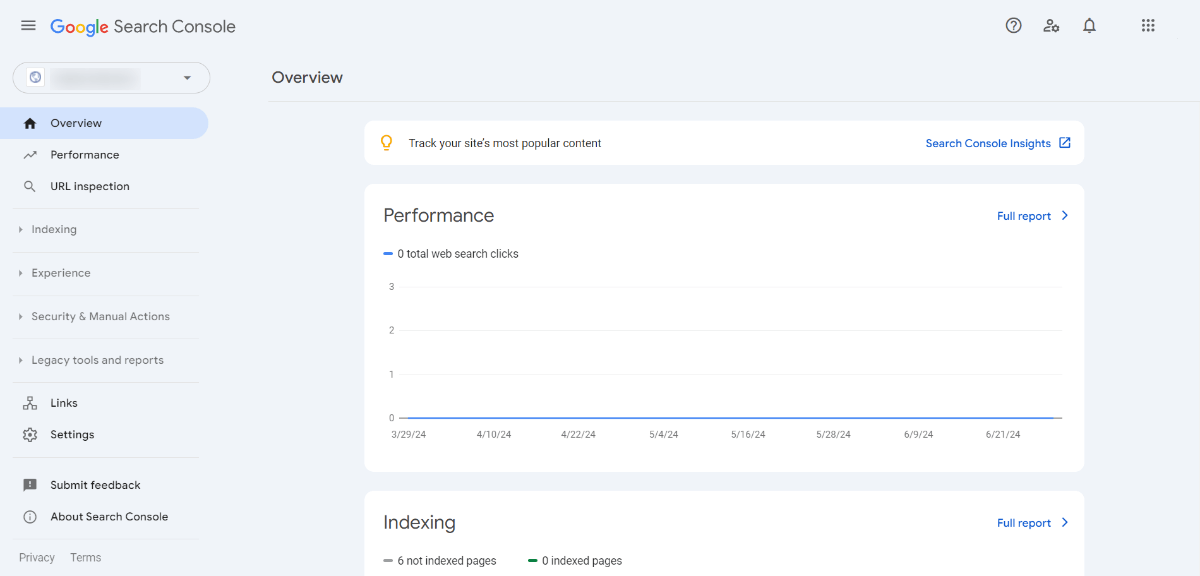Click the Links network icon
Viewport: 1200px width, 576px height.
(x=30, y=403)
